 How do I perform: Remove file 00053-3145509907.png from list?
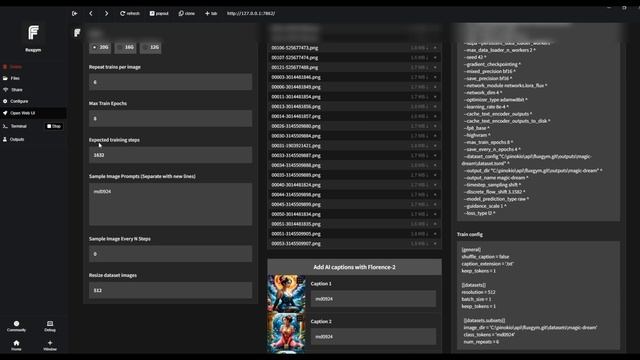click(x=435, y=244)
